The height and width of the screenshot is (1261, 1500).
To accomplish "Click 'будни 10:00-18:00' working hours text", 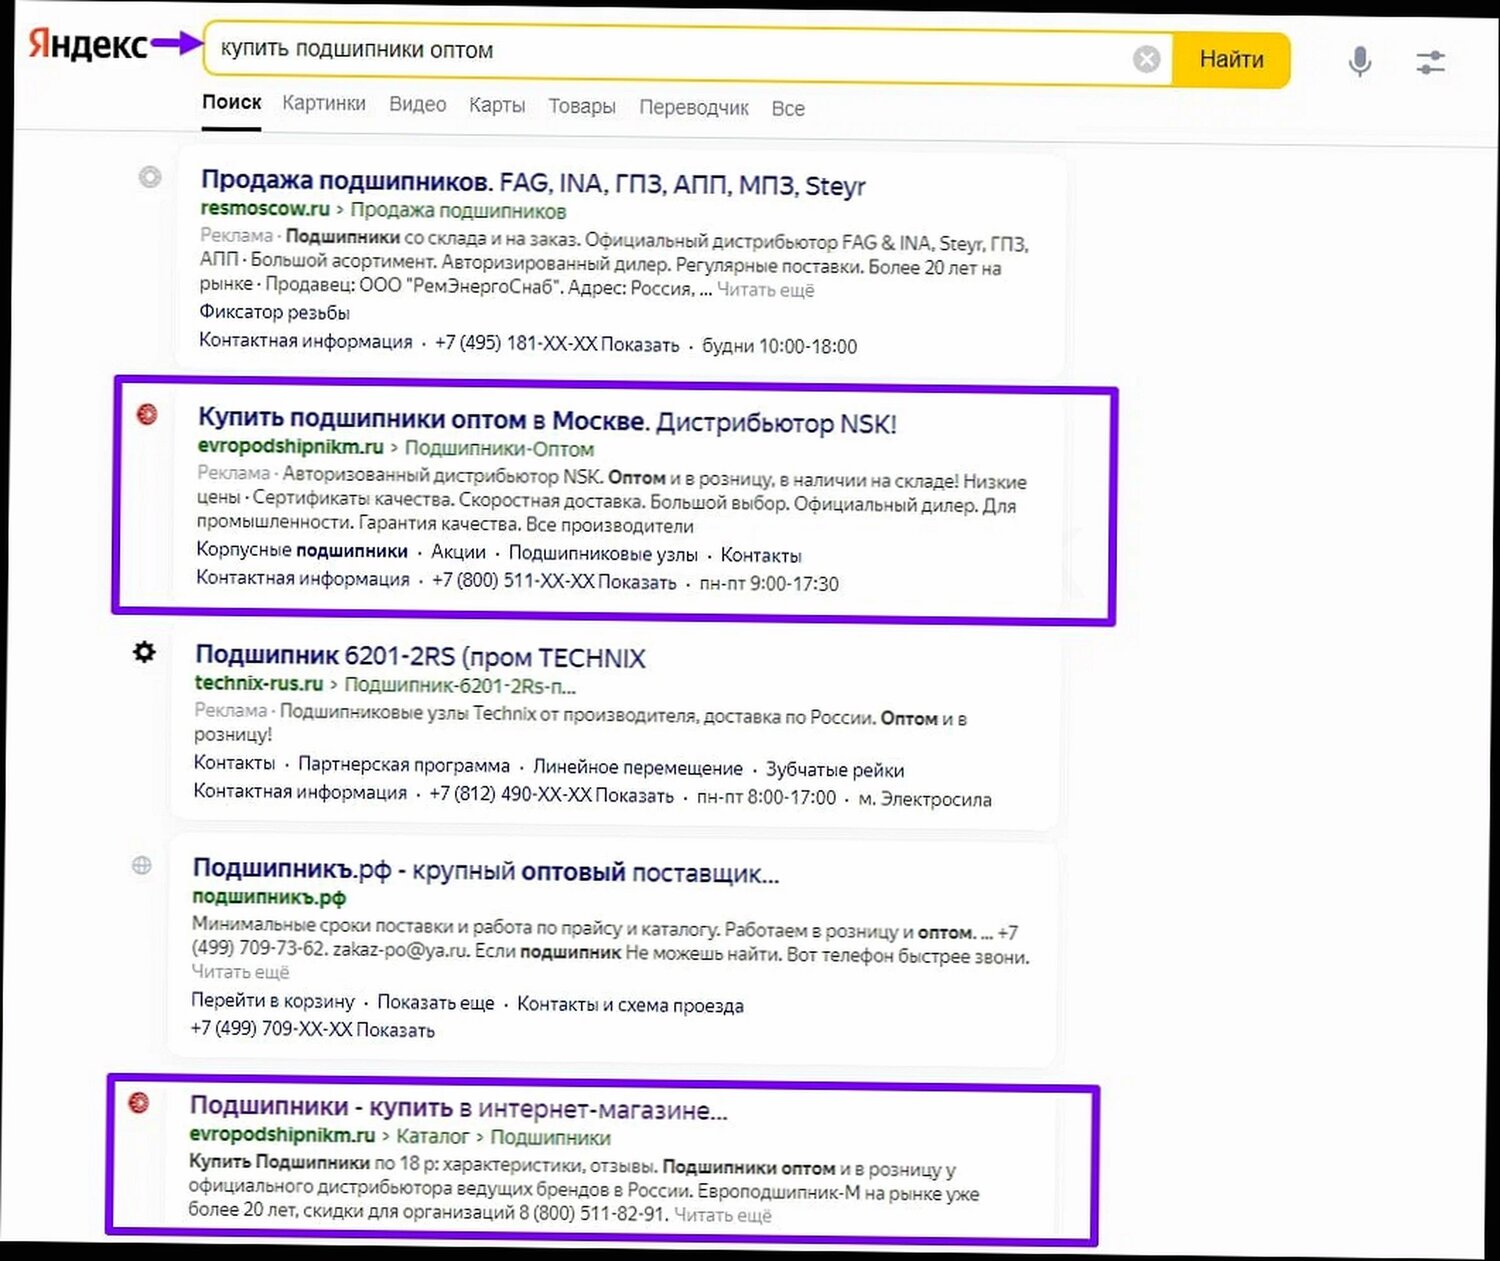I will [x=779, y=346].
